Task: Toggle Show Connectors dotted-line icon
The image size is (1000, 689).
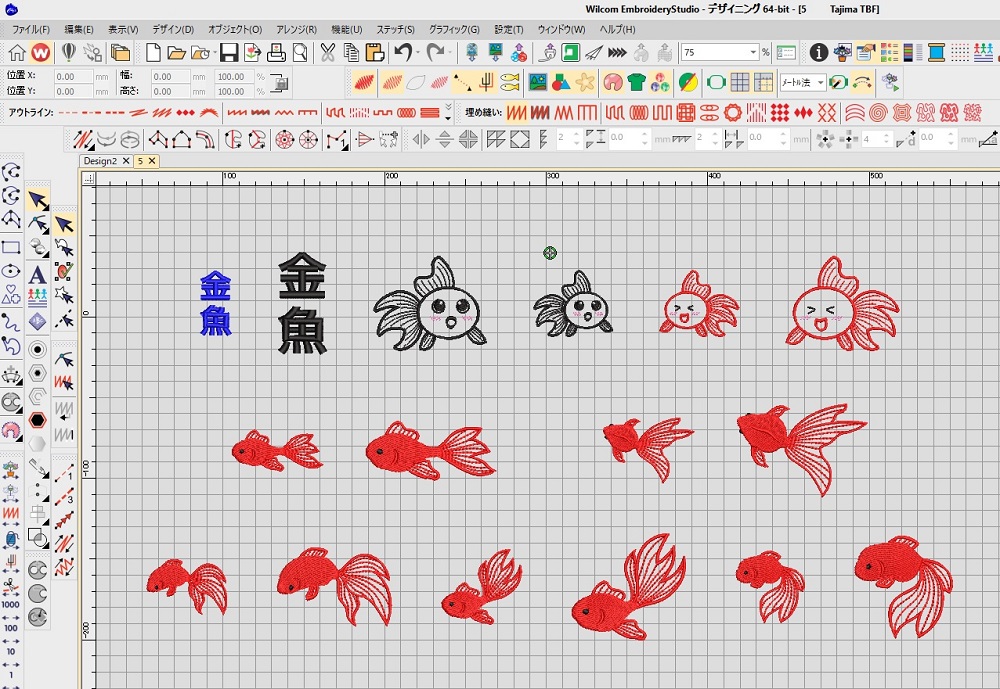Action: (x=462, y=82)
